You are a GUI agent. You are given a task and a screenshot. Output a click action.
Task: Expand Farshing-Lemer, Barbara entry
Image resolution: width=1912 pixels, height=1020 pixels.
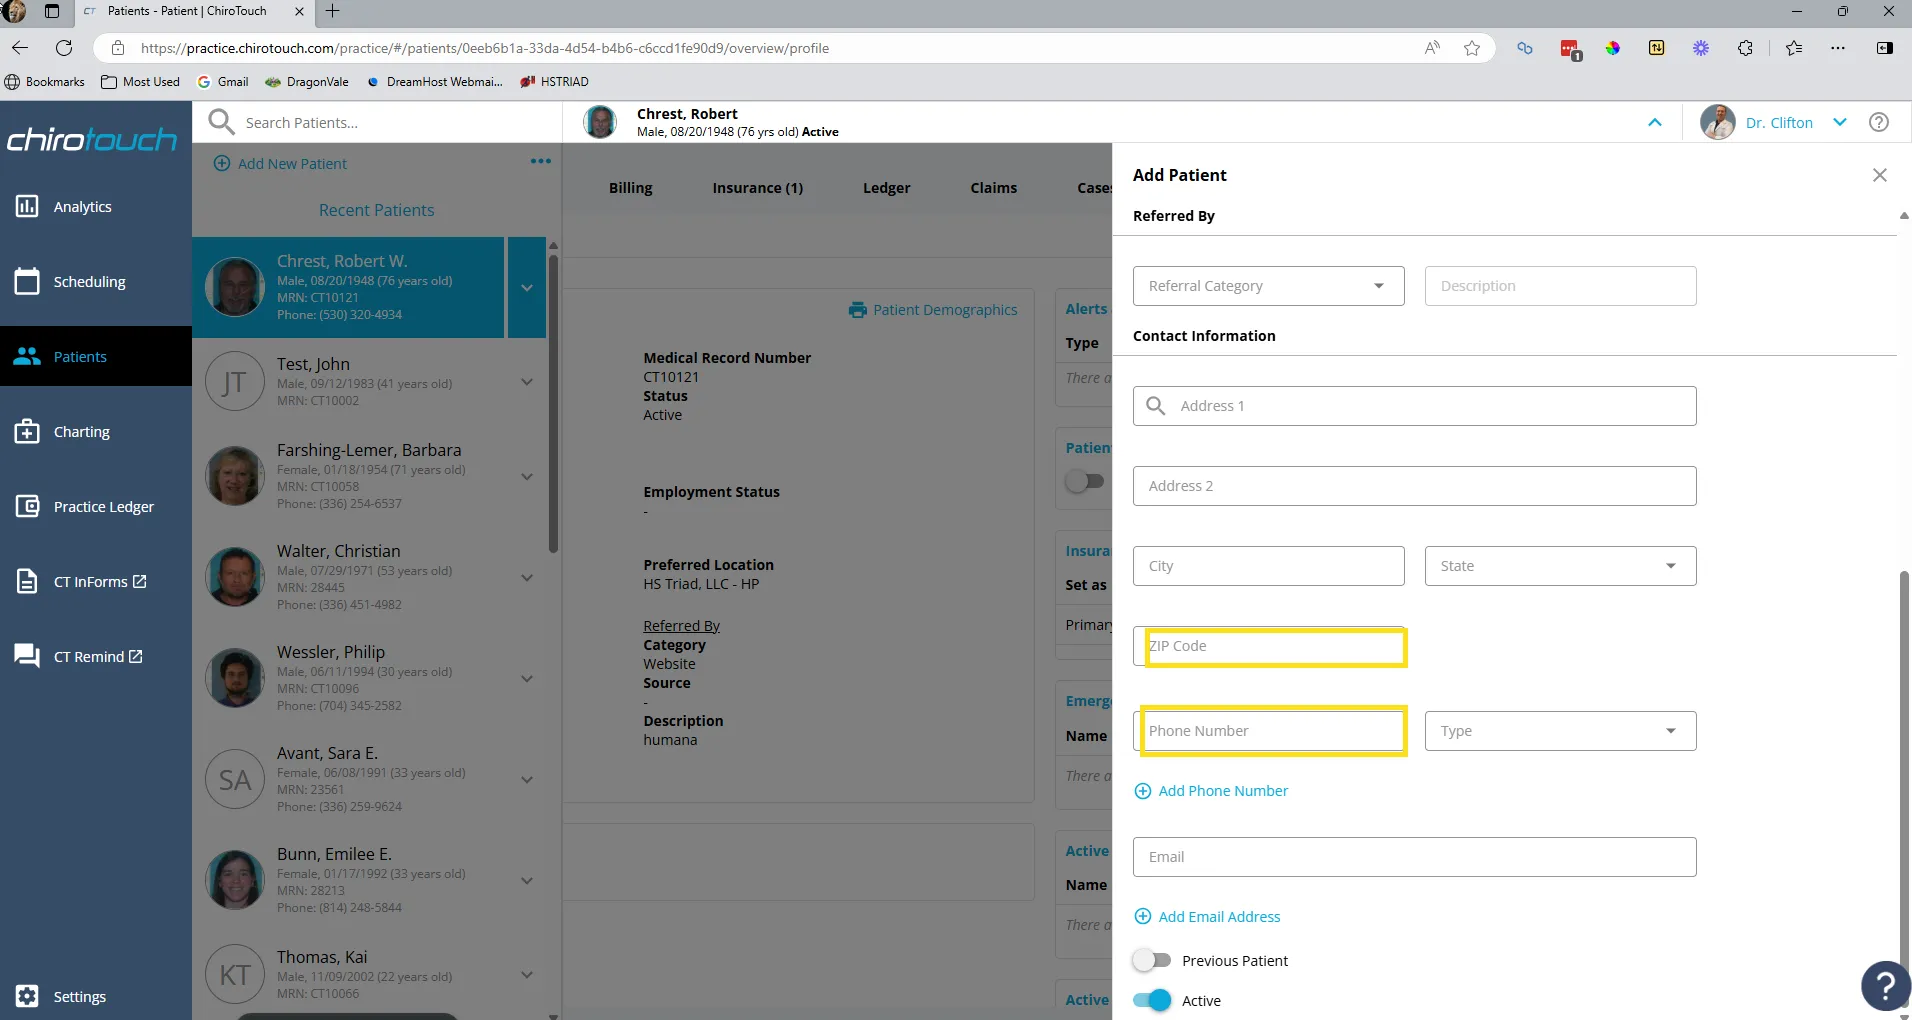(527, 477)
